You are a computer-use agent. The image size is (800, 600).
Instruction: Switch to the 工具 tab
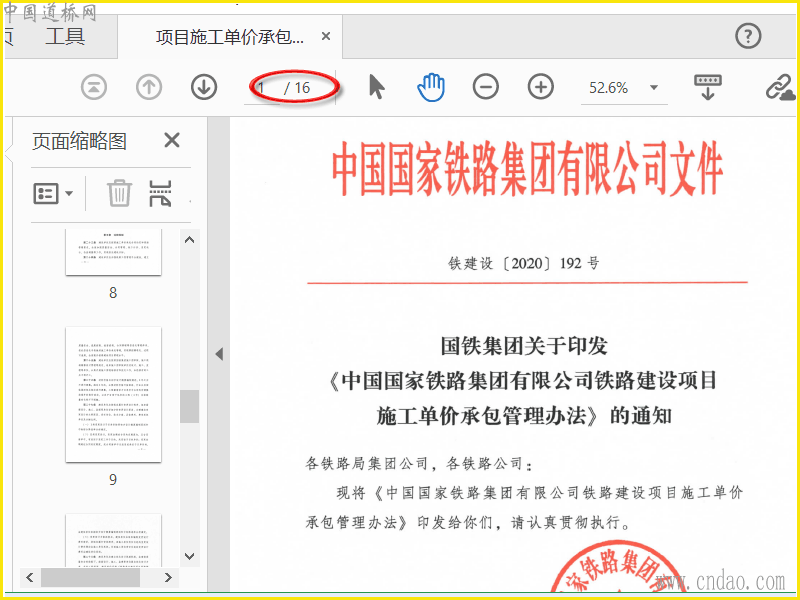65,36
